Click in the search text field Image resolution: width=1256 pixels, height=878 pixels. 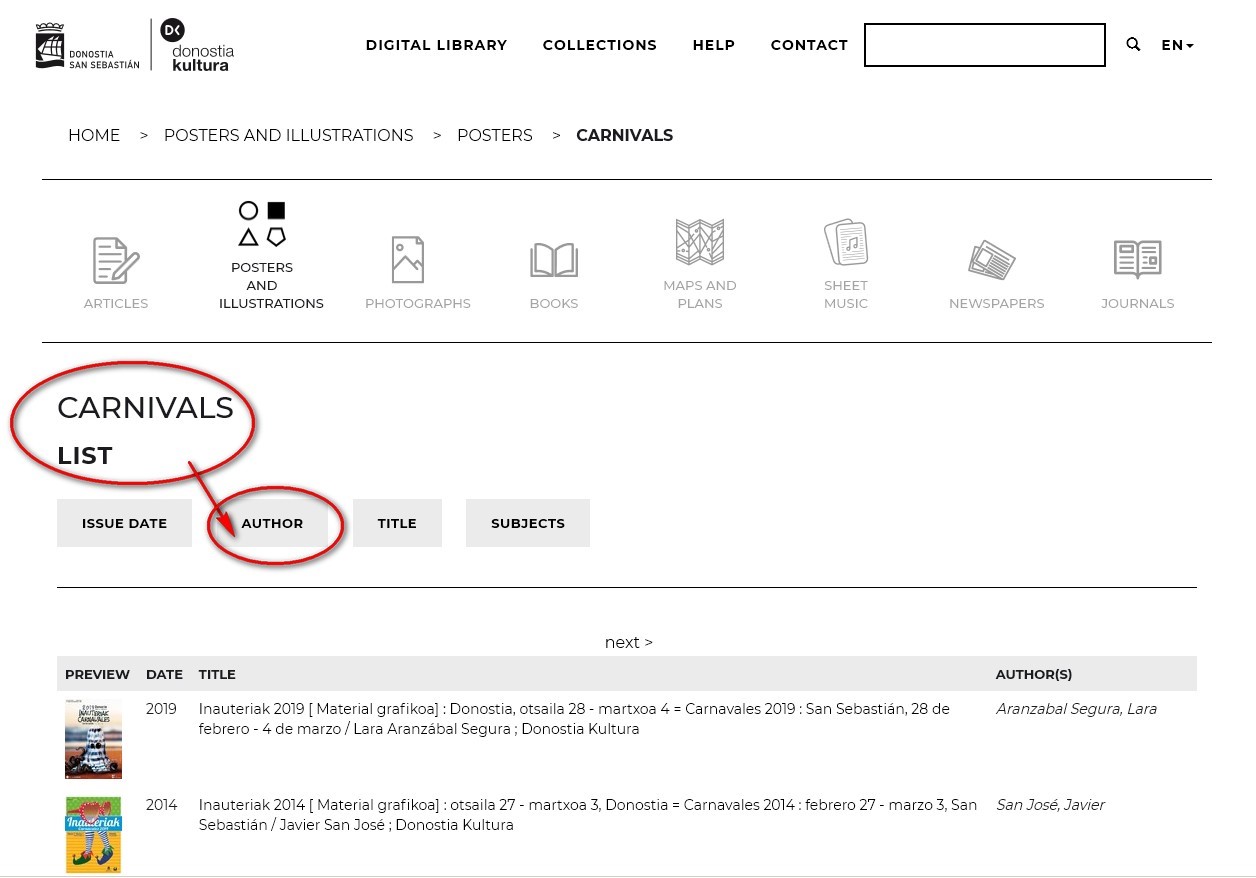pyautogui.click(x=984, y=45)
